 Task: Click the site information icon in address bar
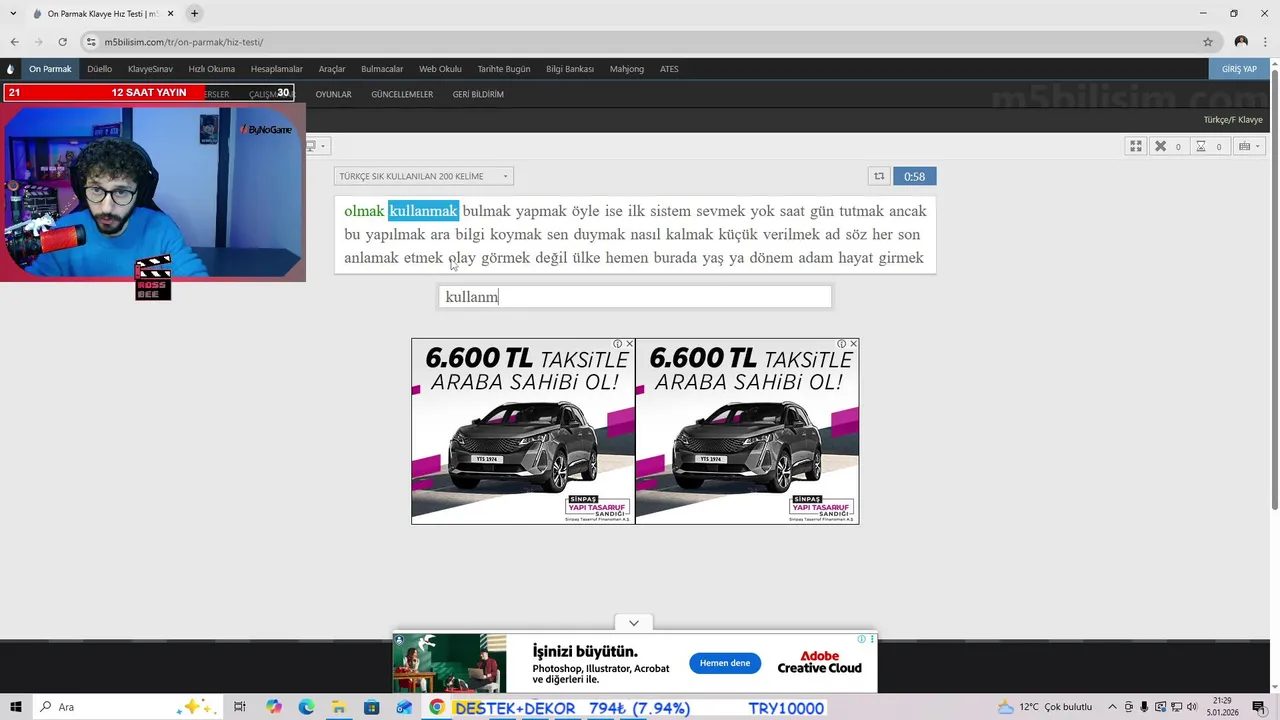click(x=91, y=42)
